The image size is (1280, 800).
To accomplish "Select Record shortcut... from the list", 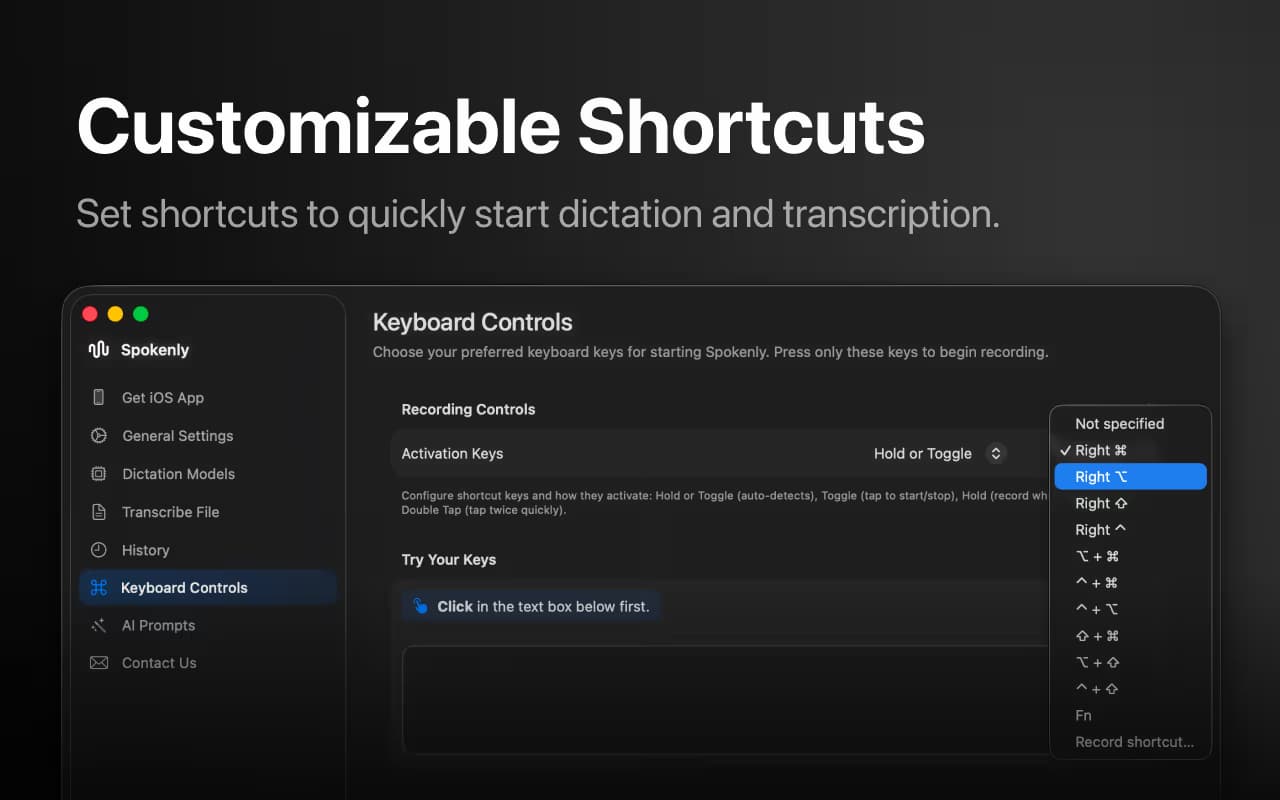I will 1133,741.
